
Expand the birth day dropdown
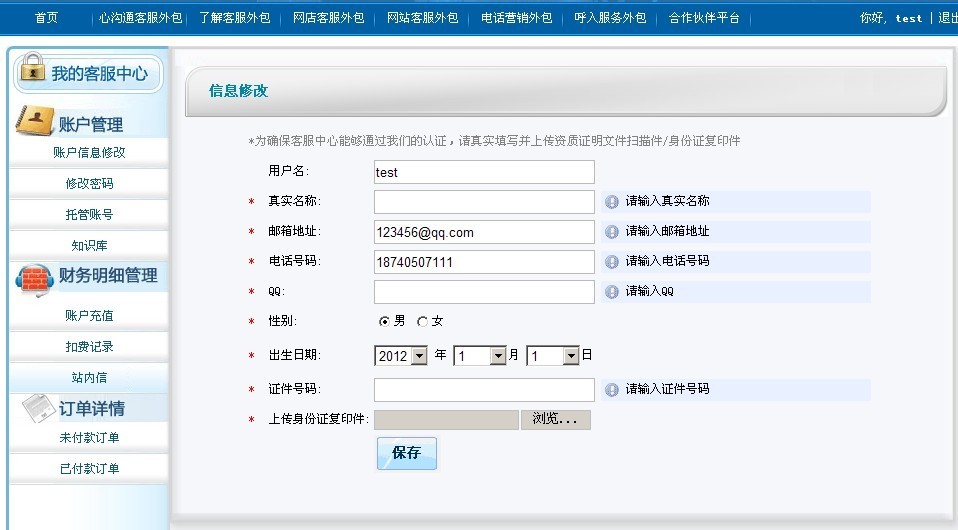point(570,356)
